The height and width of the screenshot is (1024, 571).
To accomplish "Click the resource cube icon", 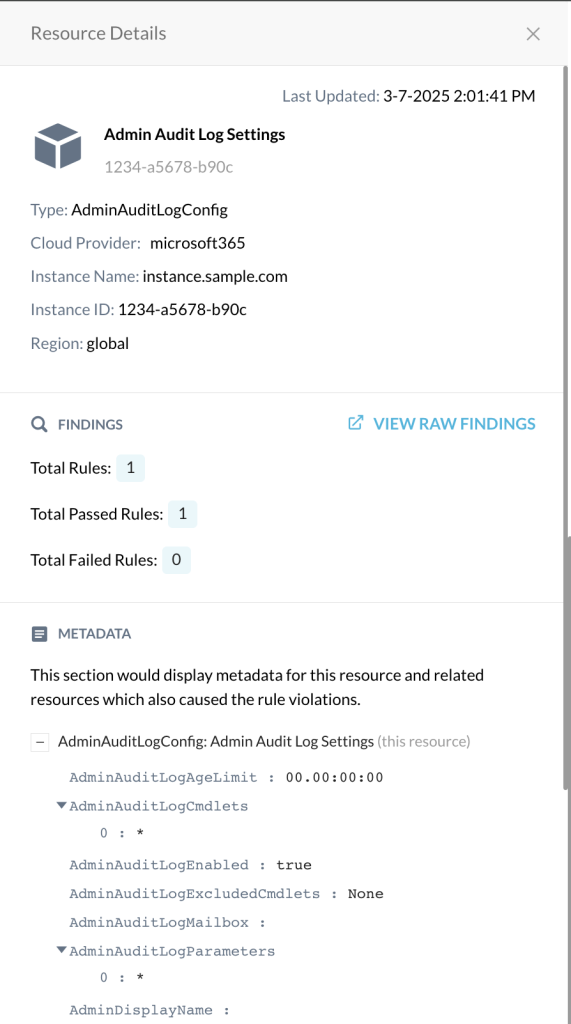I will (x=58, y=146).
